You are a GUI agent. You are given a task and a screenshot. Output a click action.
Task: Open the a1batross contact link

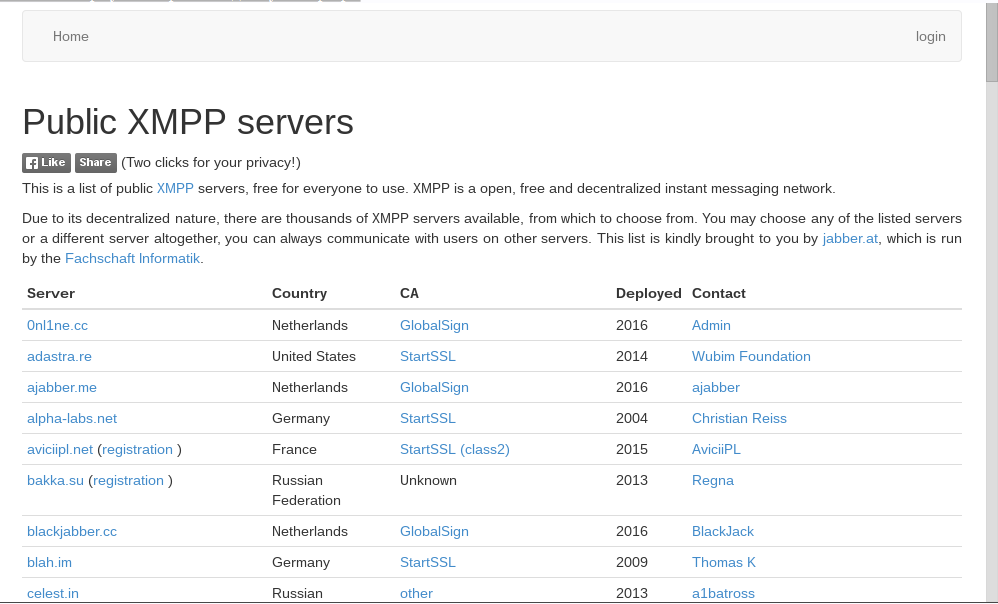723,594
